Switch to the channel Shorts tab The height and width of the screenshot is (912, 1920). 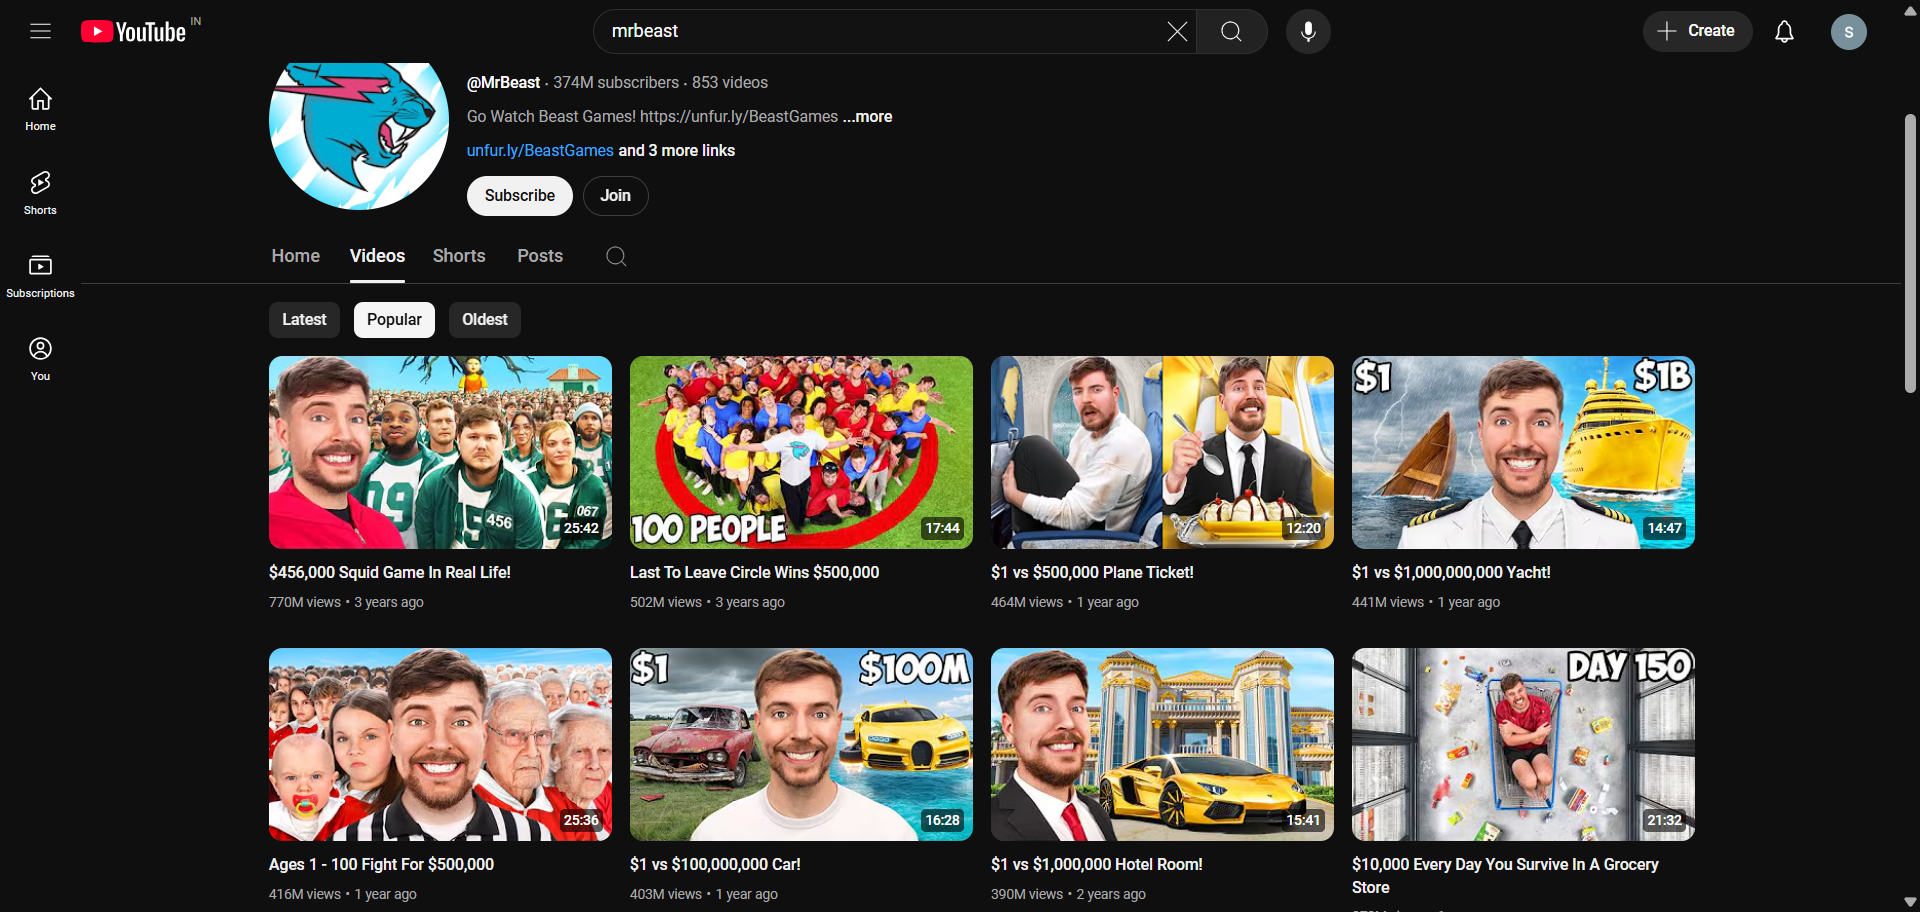pos(459,256)
